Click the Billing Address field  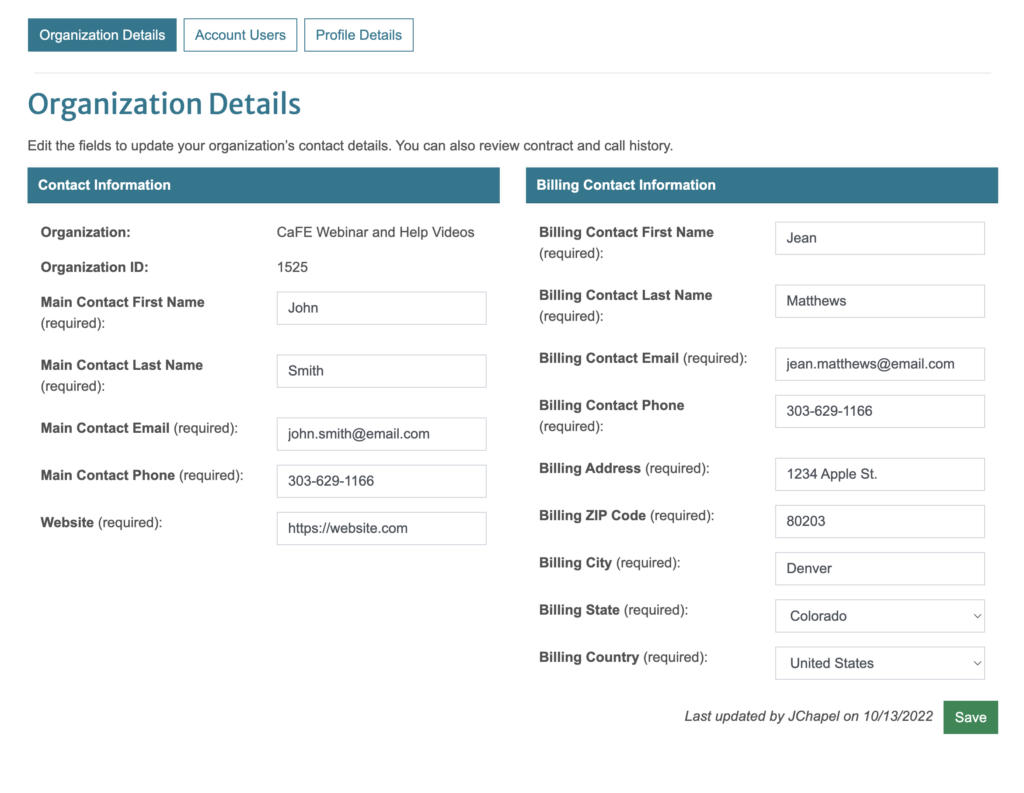click(879, 474)
